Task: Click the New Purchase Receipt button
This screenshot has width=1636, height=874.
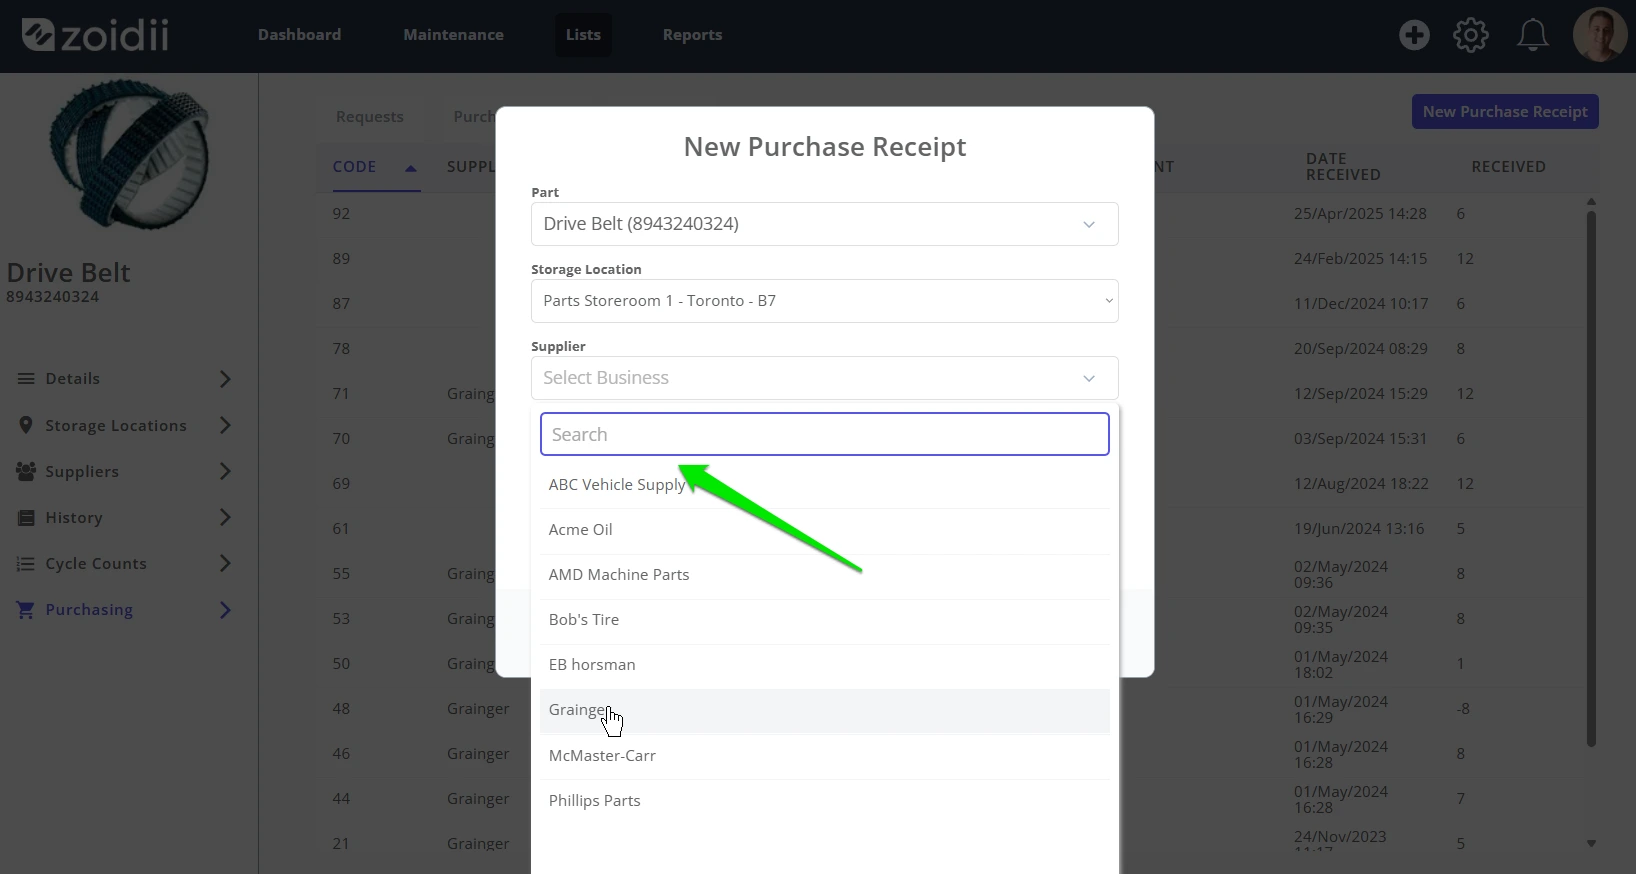Action: point(1505,112)
